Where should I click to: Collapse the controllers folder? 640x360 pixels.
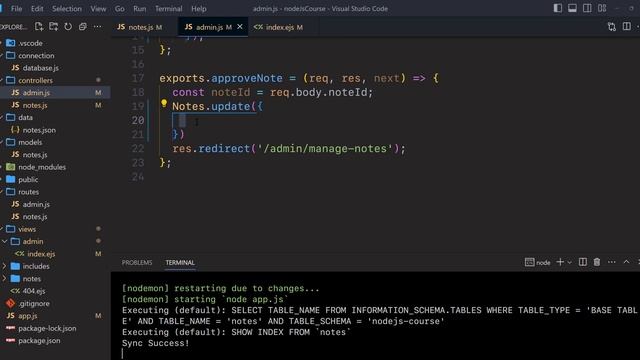point(35,80)
